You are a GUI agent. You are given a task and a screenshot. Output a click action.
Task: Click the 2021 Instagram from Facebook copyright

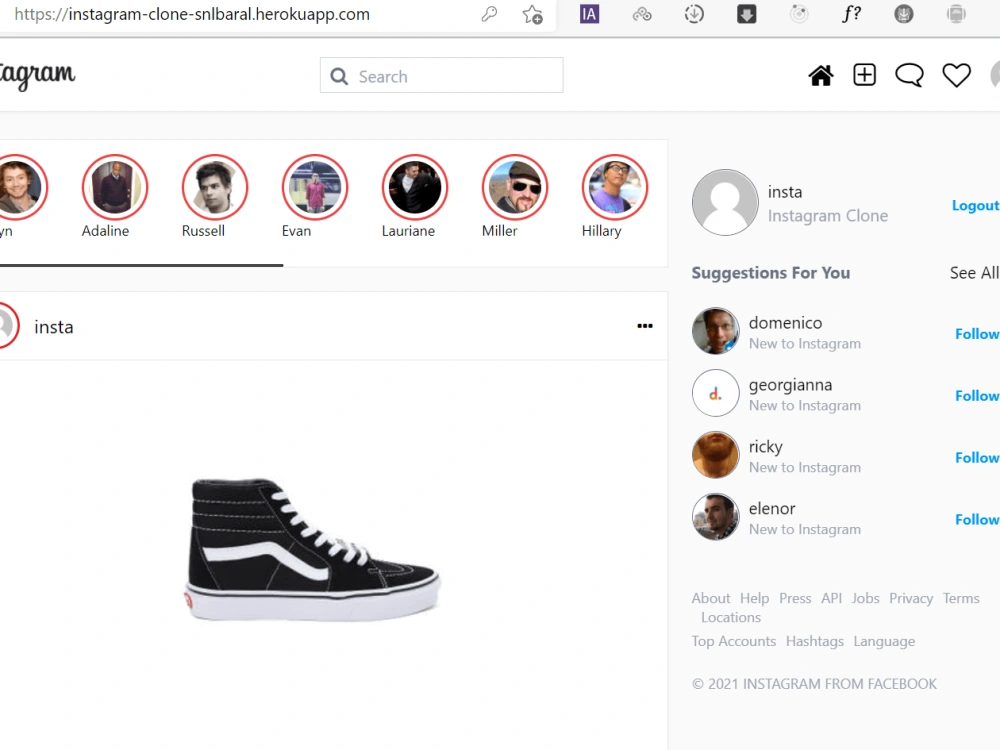coord(814,684)
